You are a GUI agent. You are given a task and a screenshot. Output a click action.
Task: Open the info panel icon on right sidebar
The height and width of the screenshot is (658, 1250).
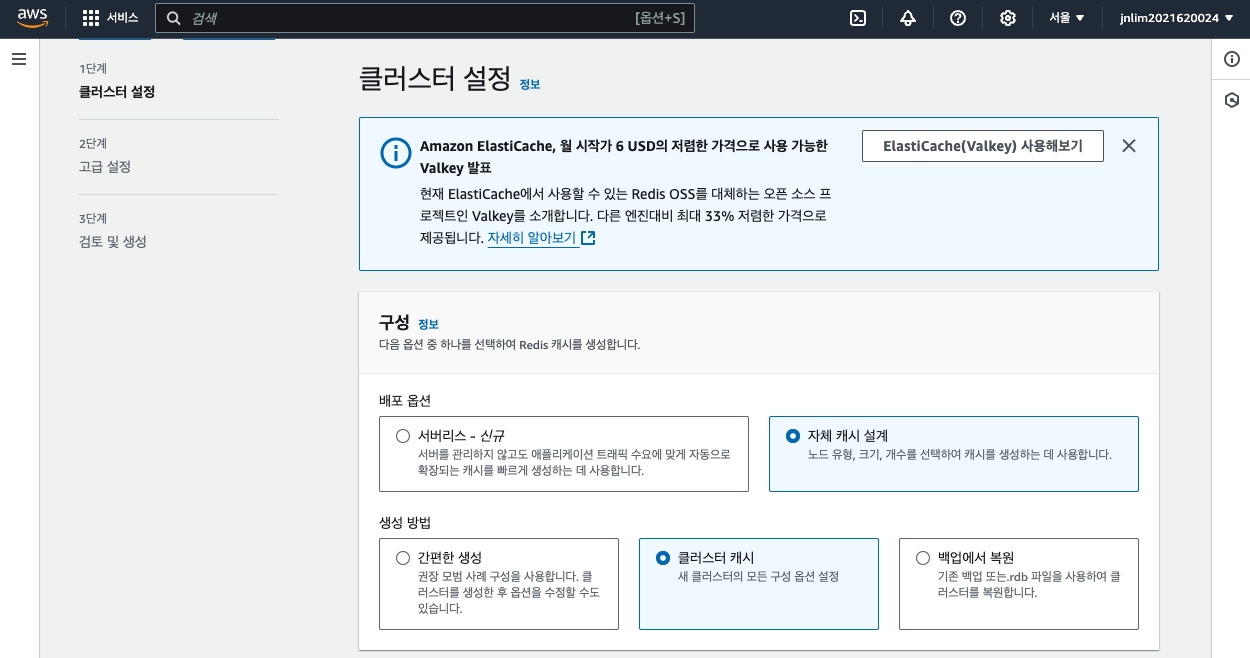1232,60
